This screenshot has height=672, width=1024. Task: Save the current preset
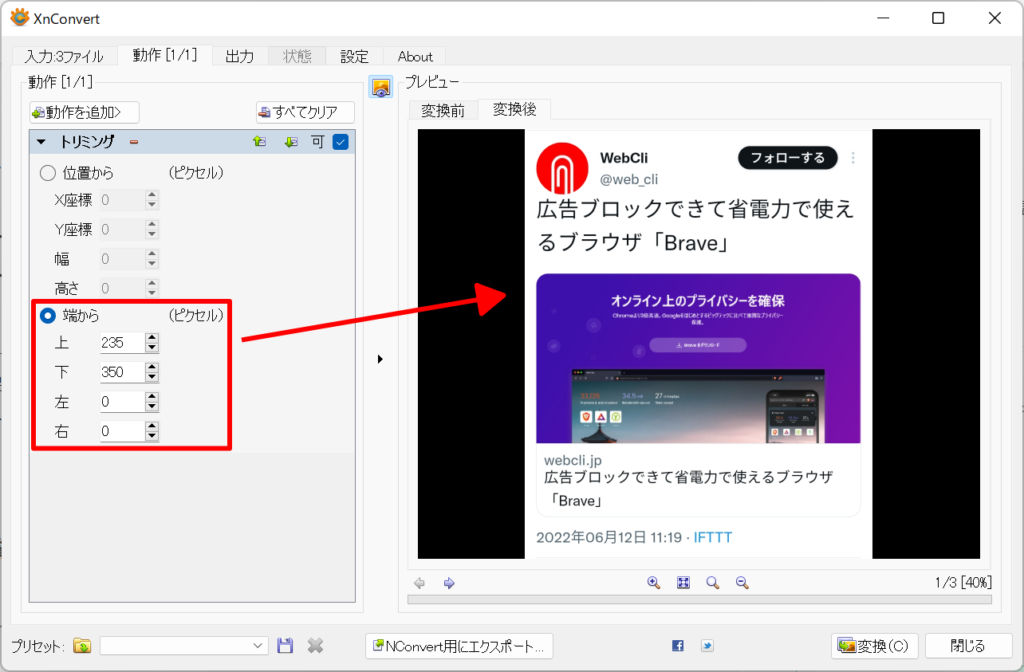285,645
